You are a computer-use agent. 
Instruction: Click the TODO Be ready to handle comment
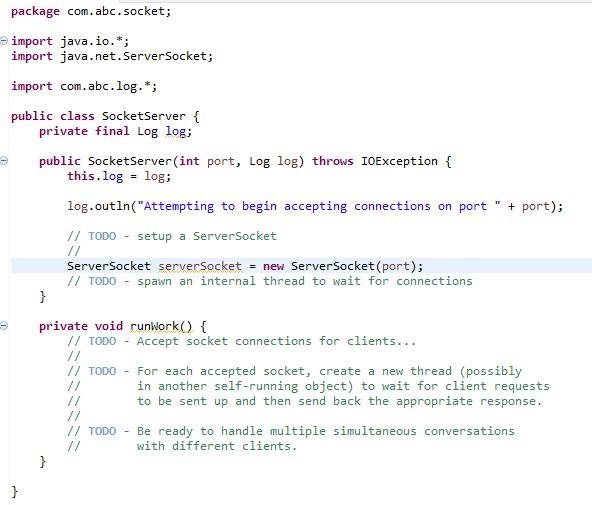tap(291, 431)
